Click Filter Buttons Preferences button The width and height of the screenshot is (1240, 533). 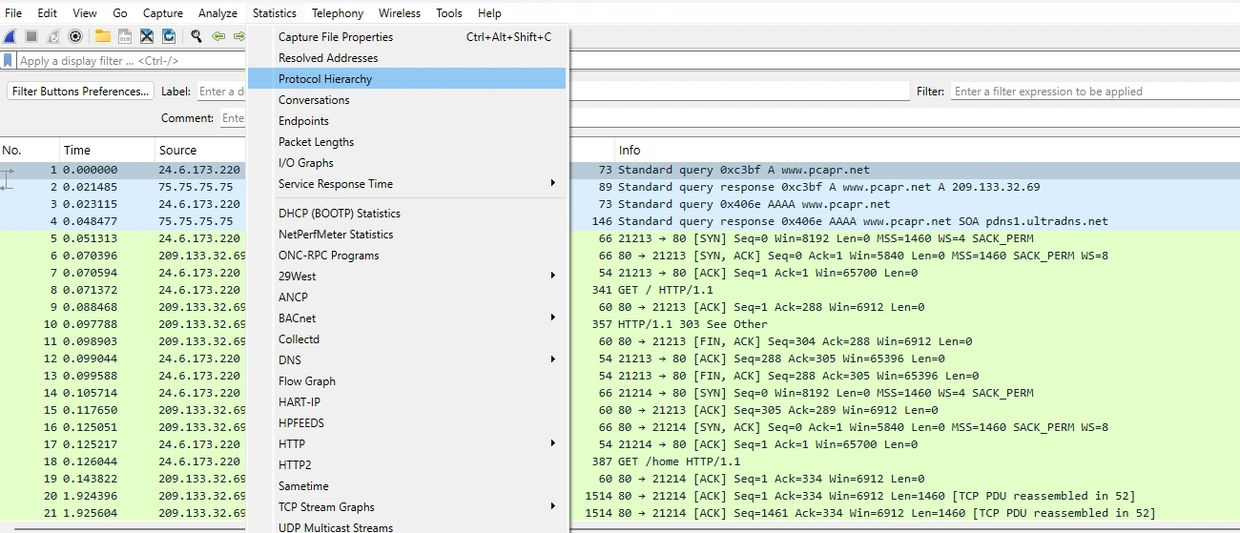[x=80, y=91]
